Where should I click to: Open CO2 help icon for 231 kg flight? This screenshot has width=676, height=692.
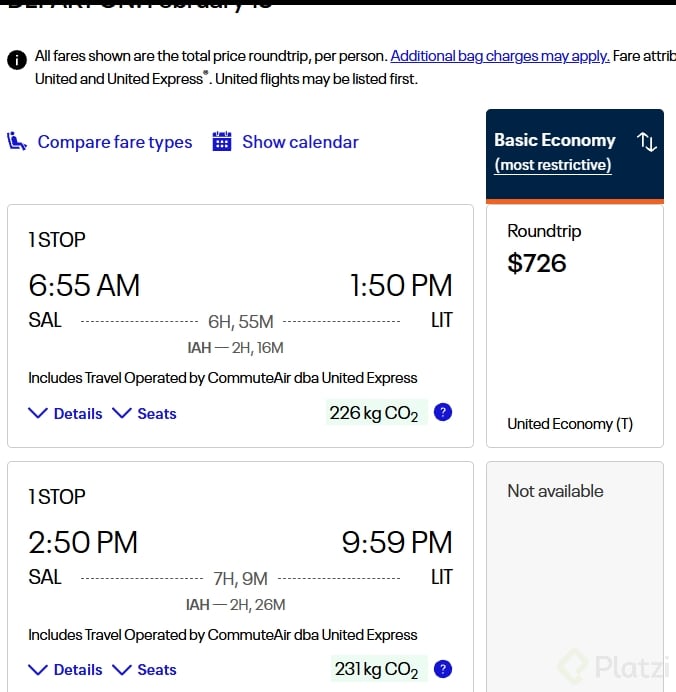443,669
